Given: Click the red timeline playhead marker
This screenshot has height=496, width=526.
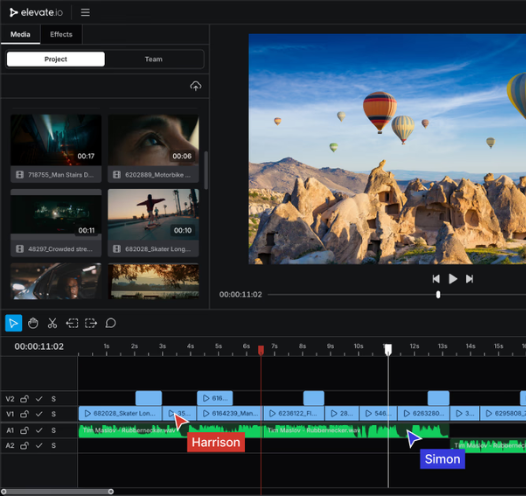Looking at the screenshot, I should coord(261,350).
